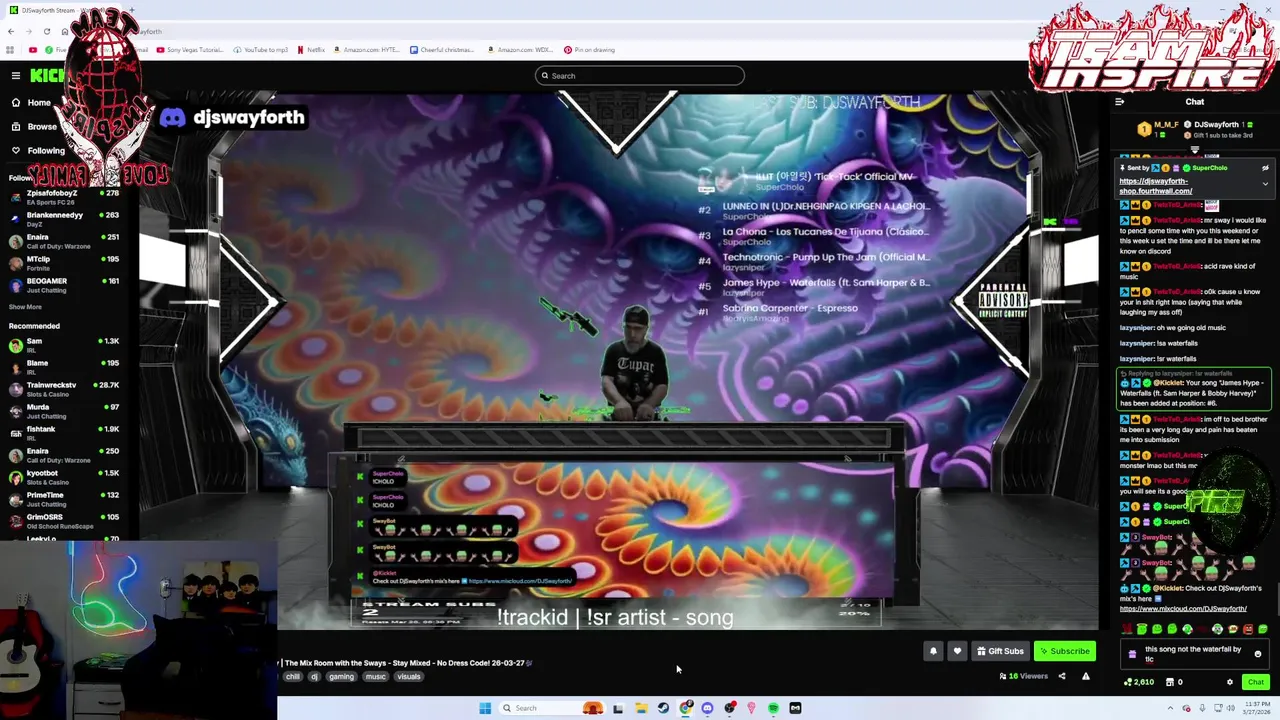
Task: Open Cheerful christmas bookmark
Action: 440,50
